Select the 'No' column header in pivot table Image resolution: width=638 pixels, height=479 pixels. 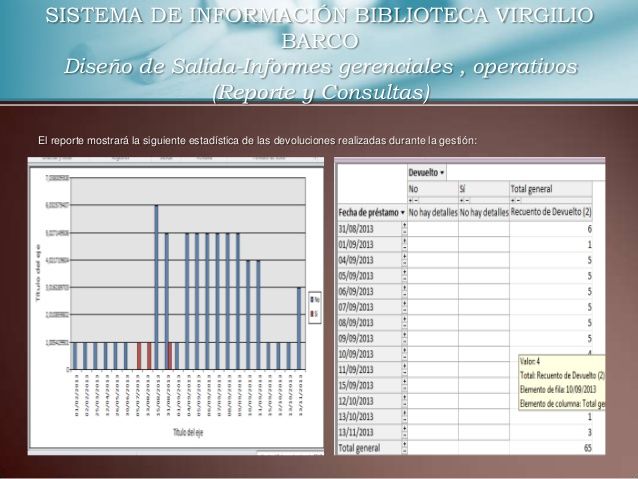433,189
